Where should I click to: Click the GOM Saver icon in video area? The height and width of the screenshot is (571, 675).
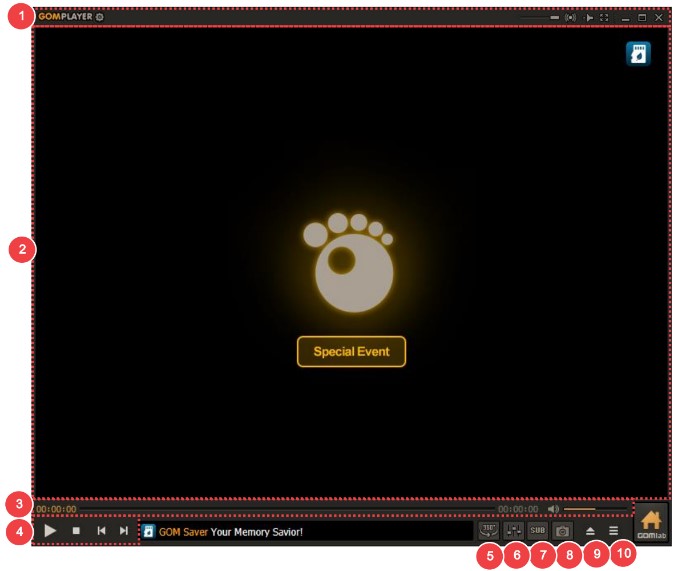pyautogui.click(x=638, y=54)
